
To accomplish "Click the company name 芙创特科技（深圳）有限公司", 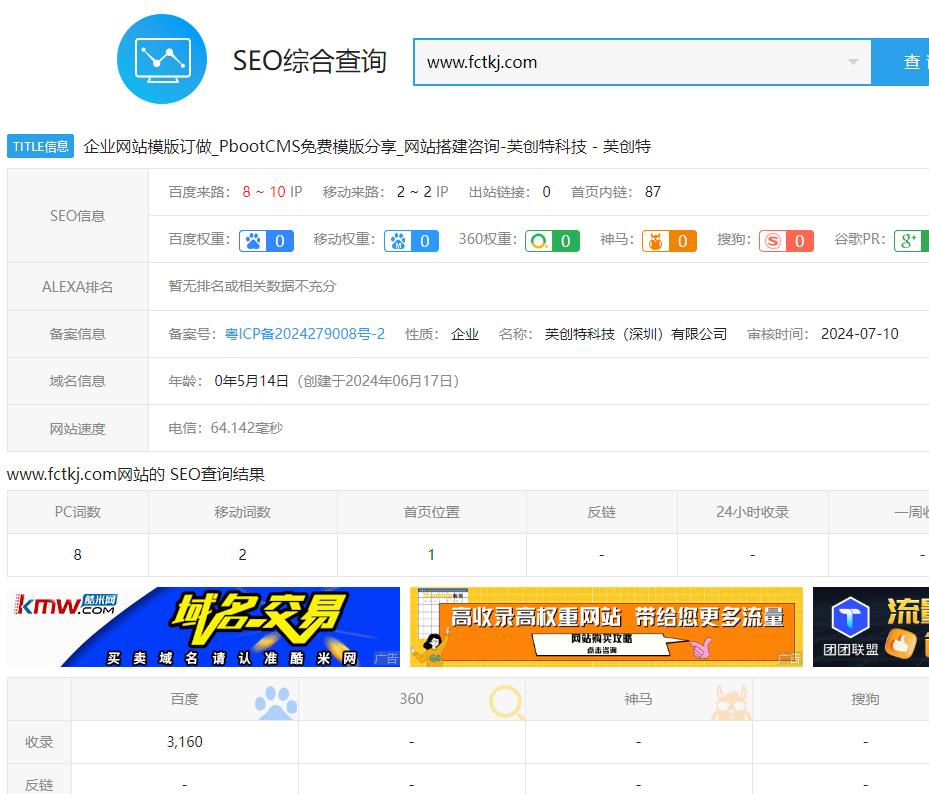I will click(x=636, y=334).
